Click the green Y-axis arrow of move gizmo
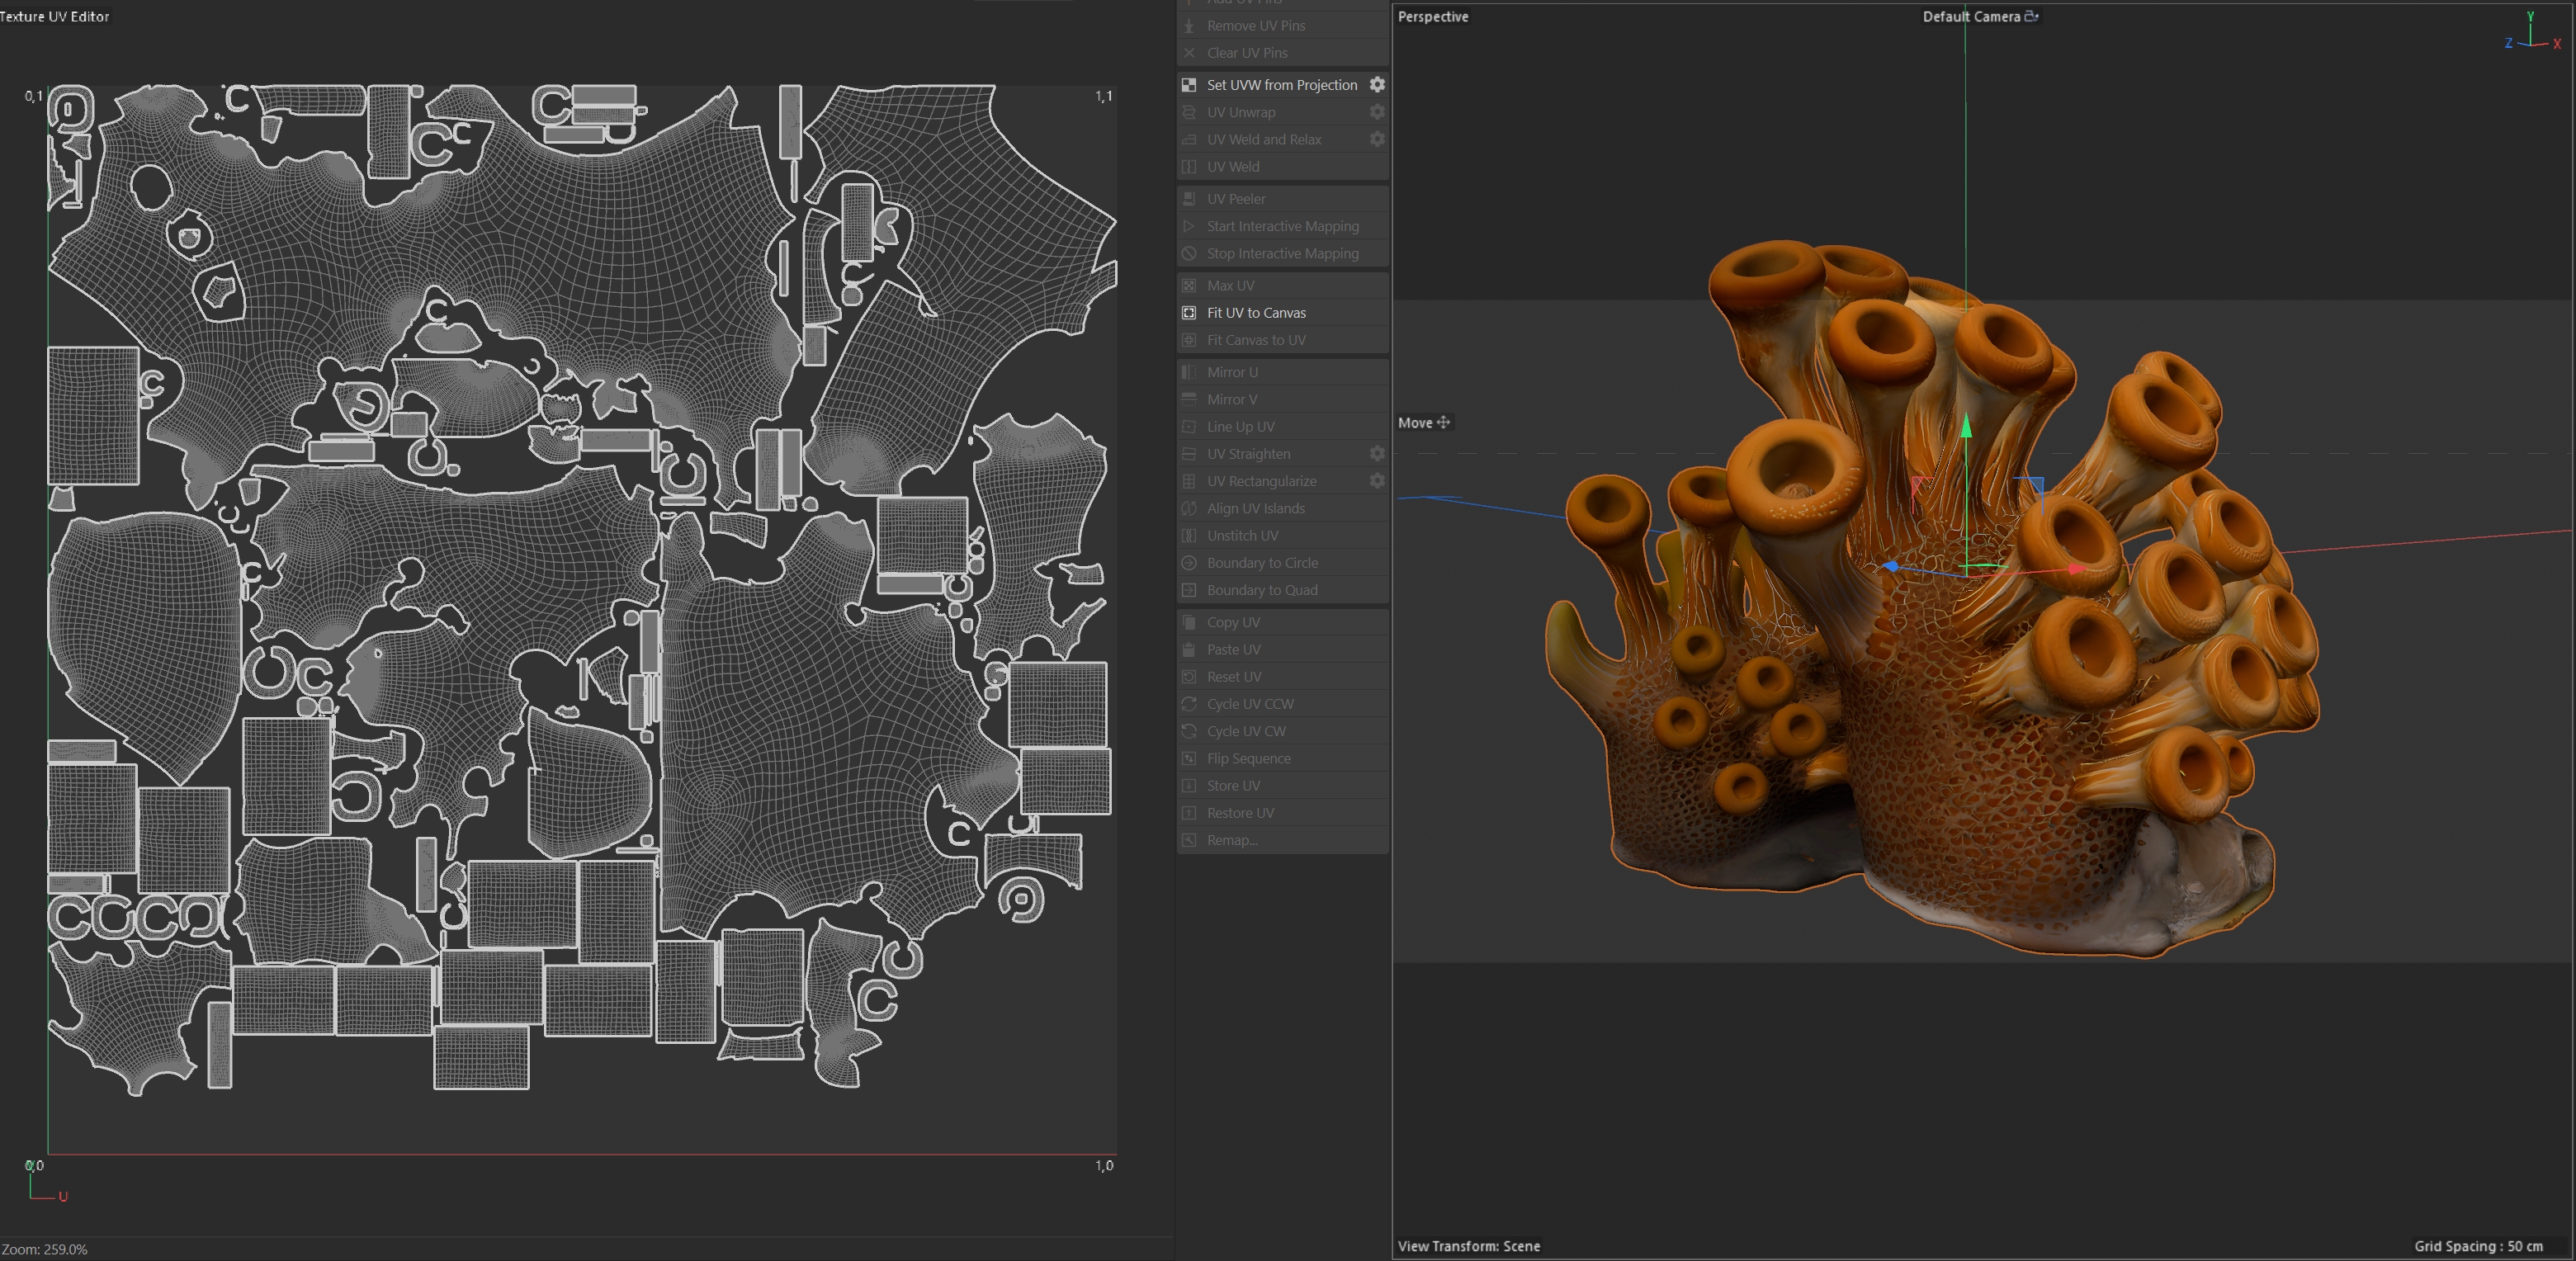Screen dimensions: 2576x1261 (1966, 427)
